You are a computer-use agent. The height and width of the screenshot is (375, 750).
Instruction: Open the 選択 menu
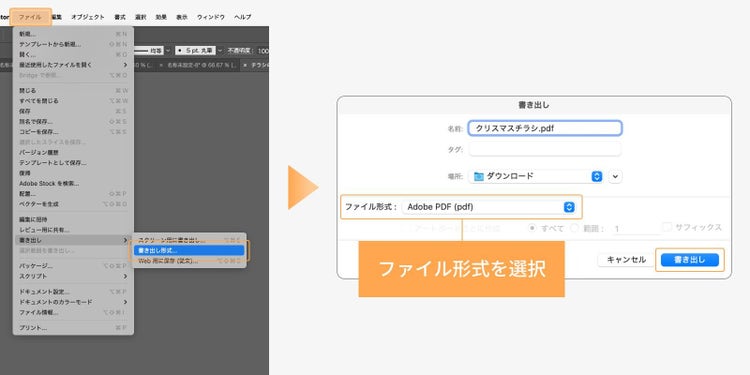[141, 17]
